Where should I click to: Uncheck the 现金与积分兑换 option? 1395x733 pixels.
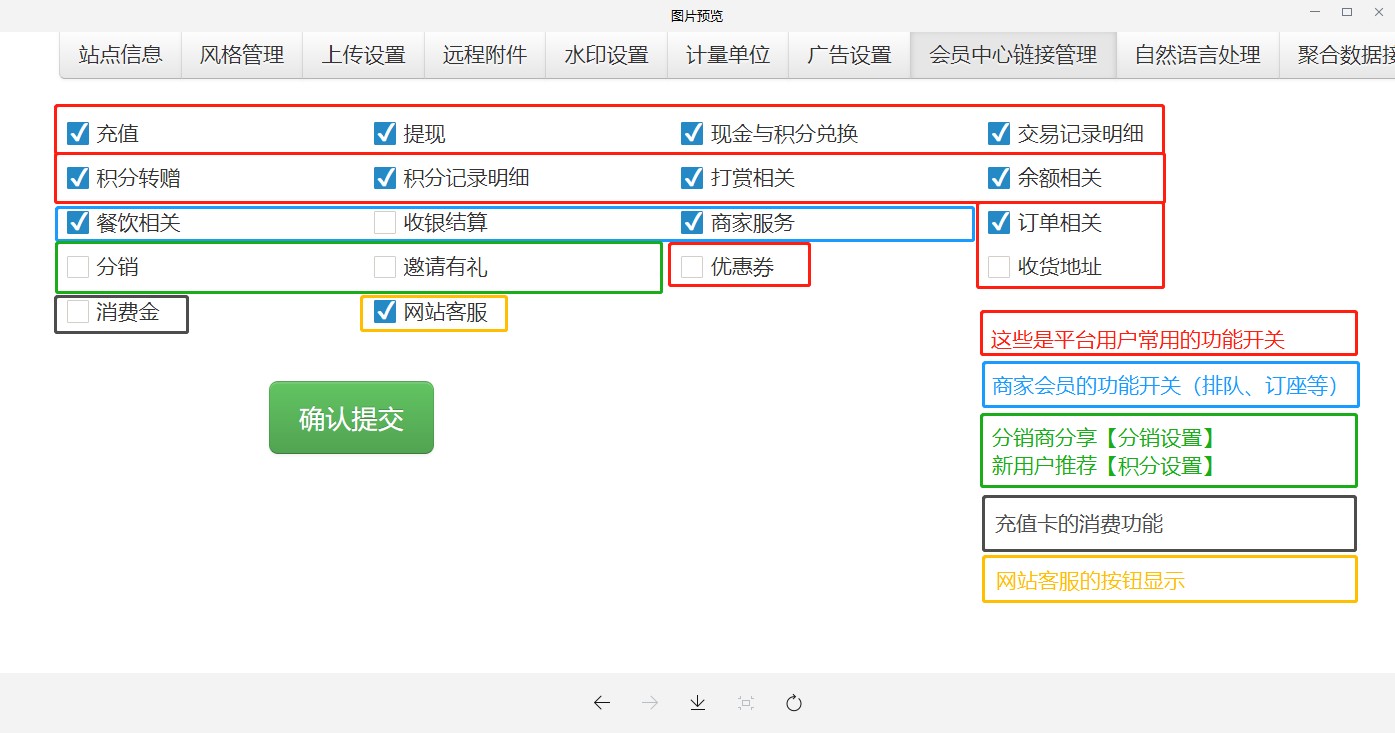pyautogui.click(x=692, y=133)
